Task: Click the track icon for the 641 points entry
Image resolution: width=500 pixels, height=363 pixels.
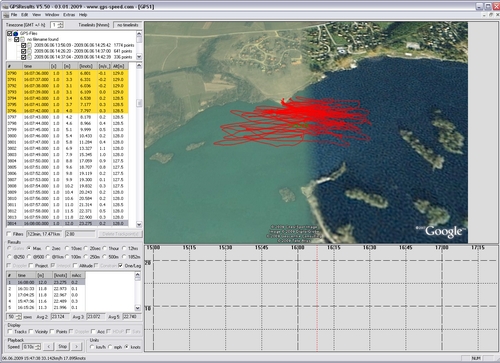Action: point(29,51)
